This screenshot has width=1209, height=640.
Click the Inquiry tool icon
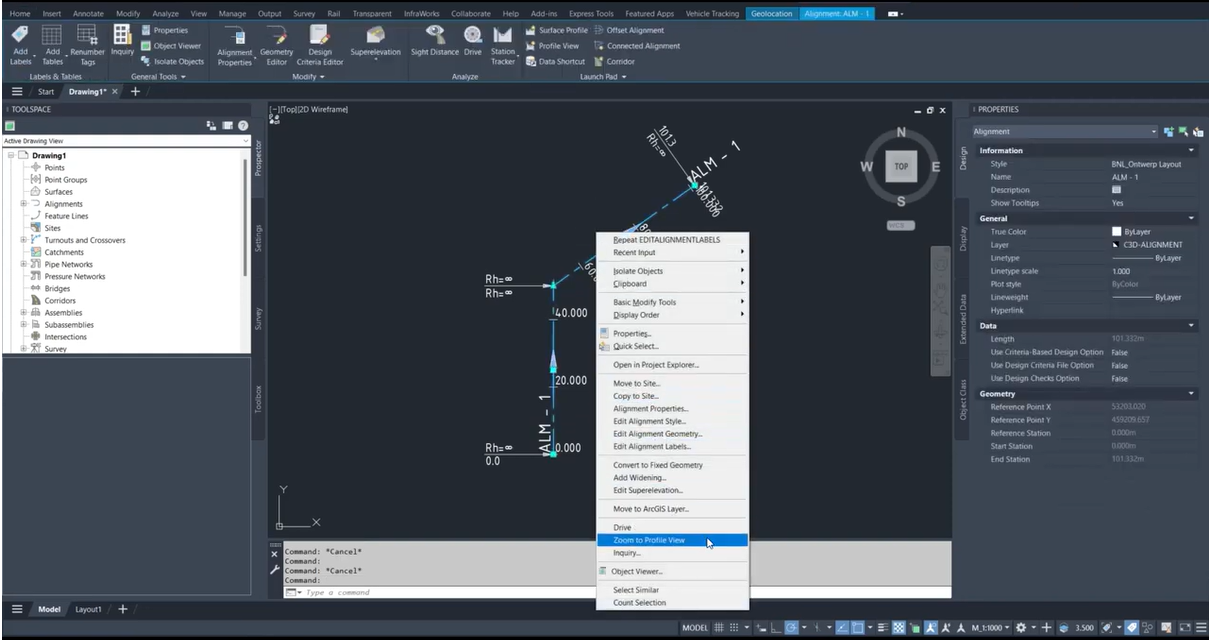coord(122,36)
